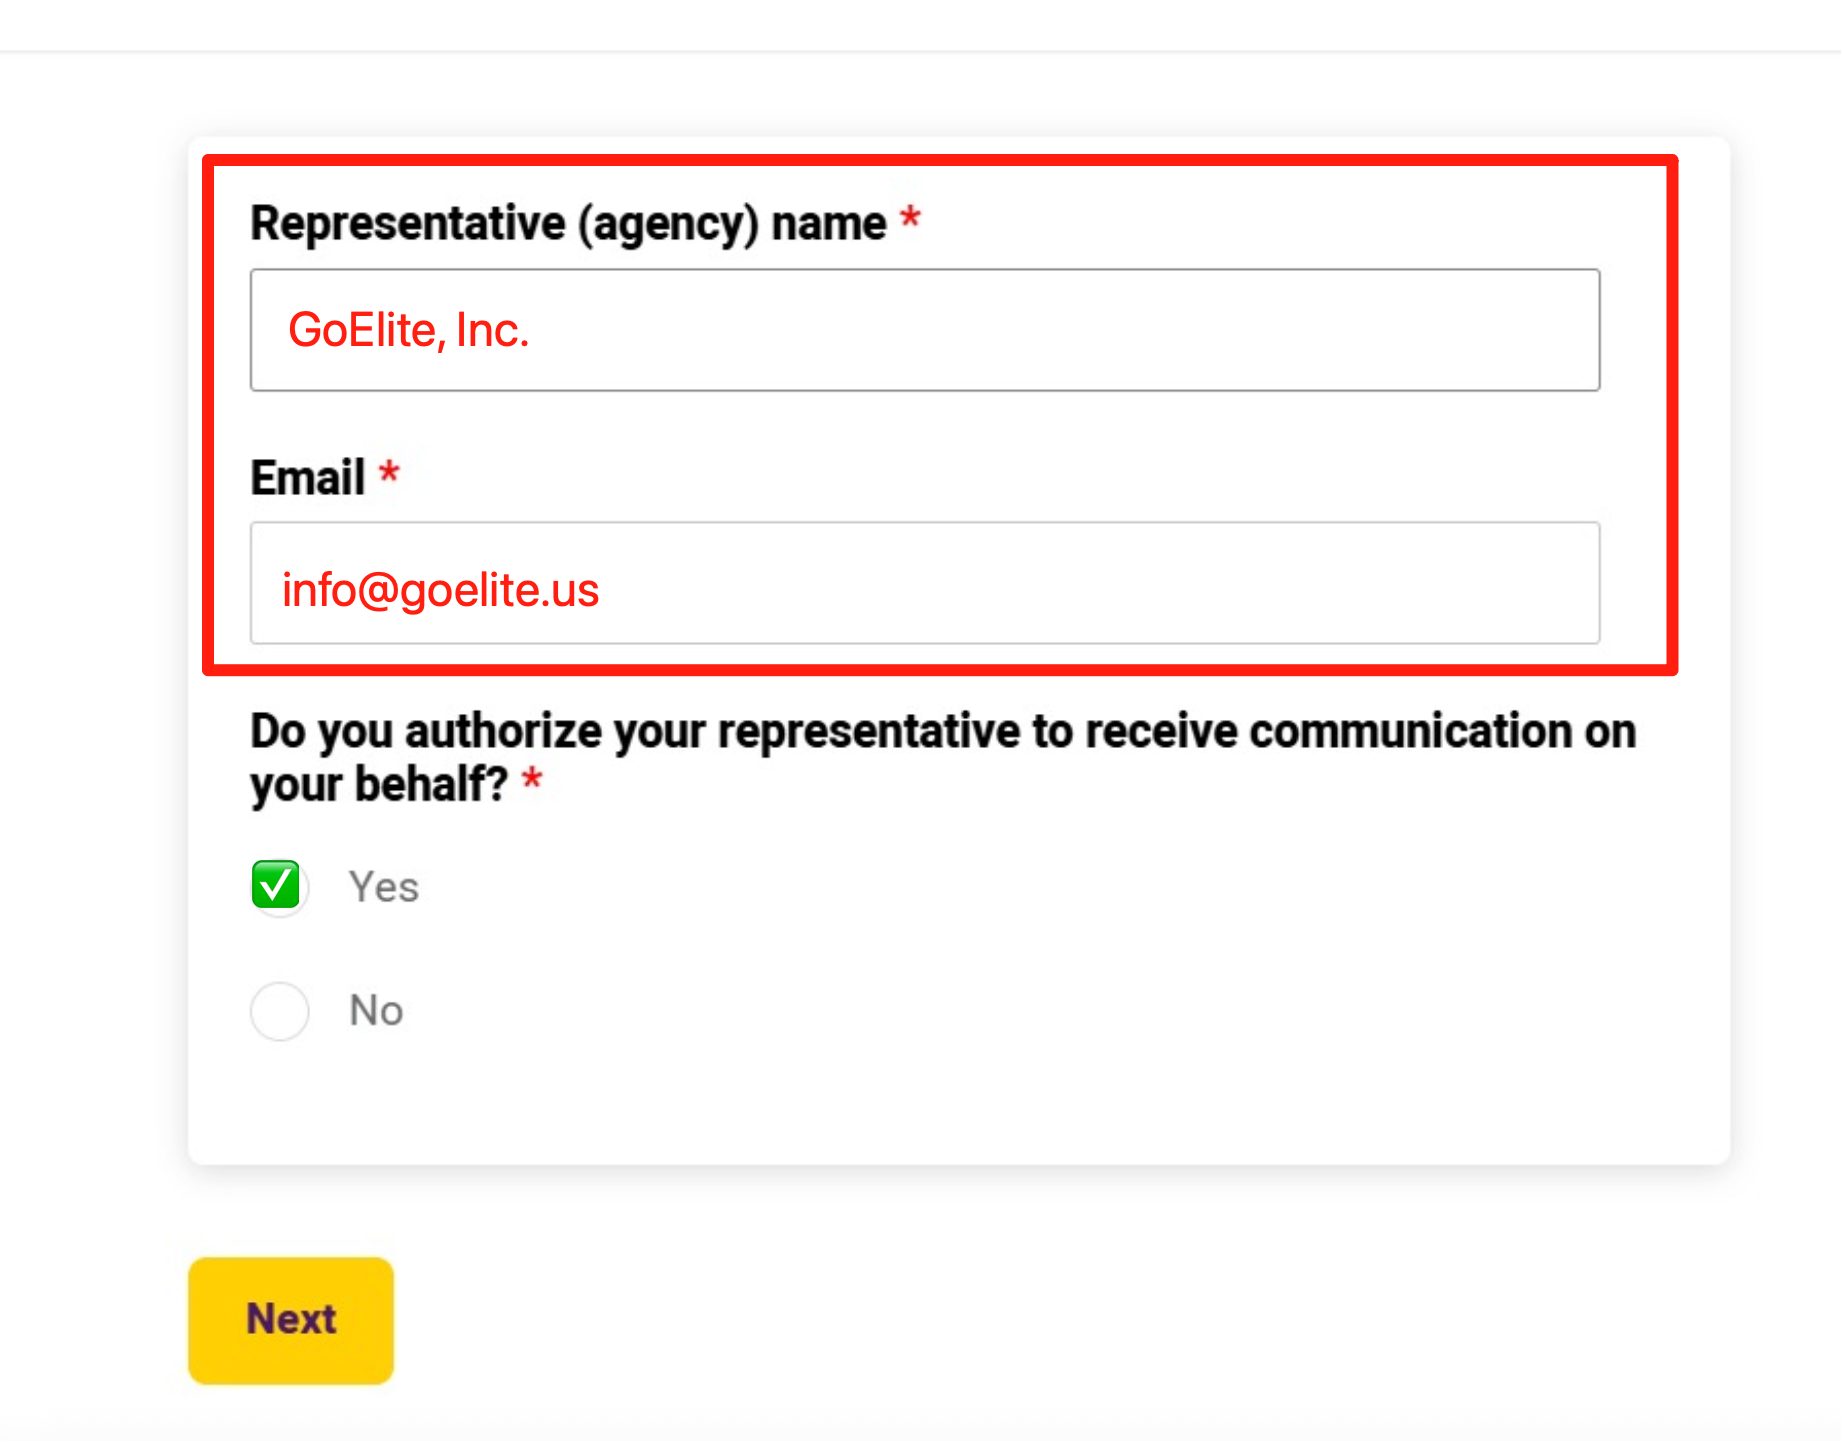Click the "info@goelite.us" text in email field

click(x=440, y=590)
